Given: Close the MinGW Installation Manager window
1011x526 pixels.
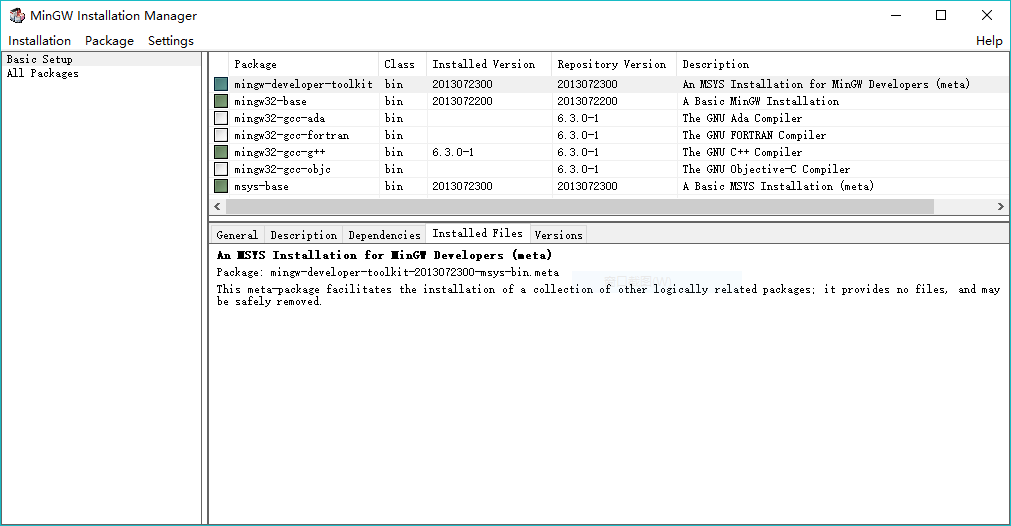Looking at the screenshot, I should (986, 15).
